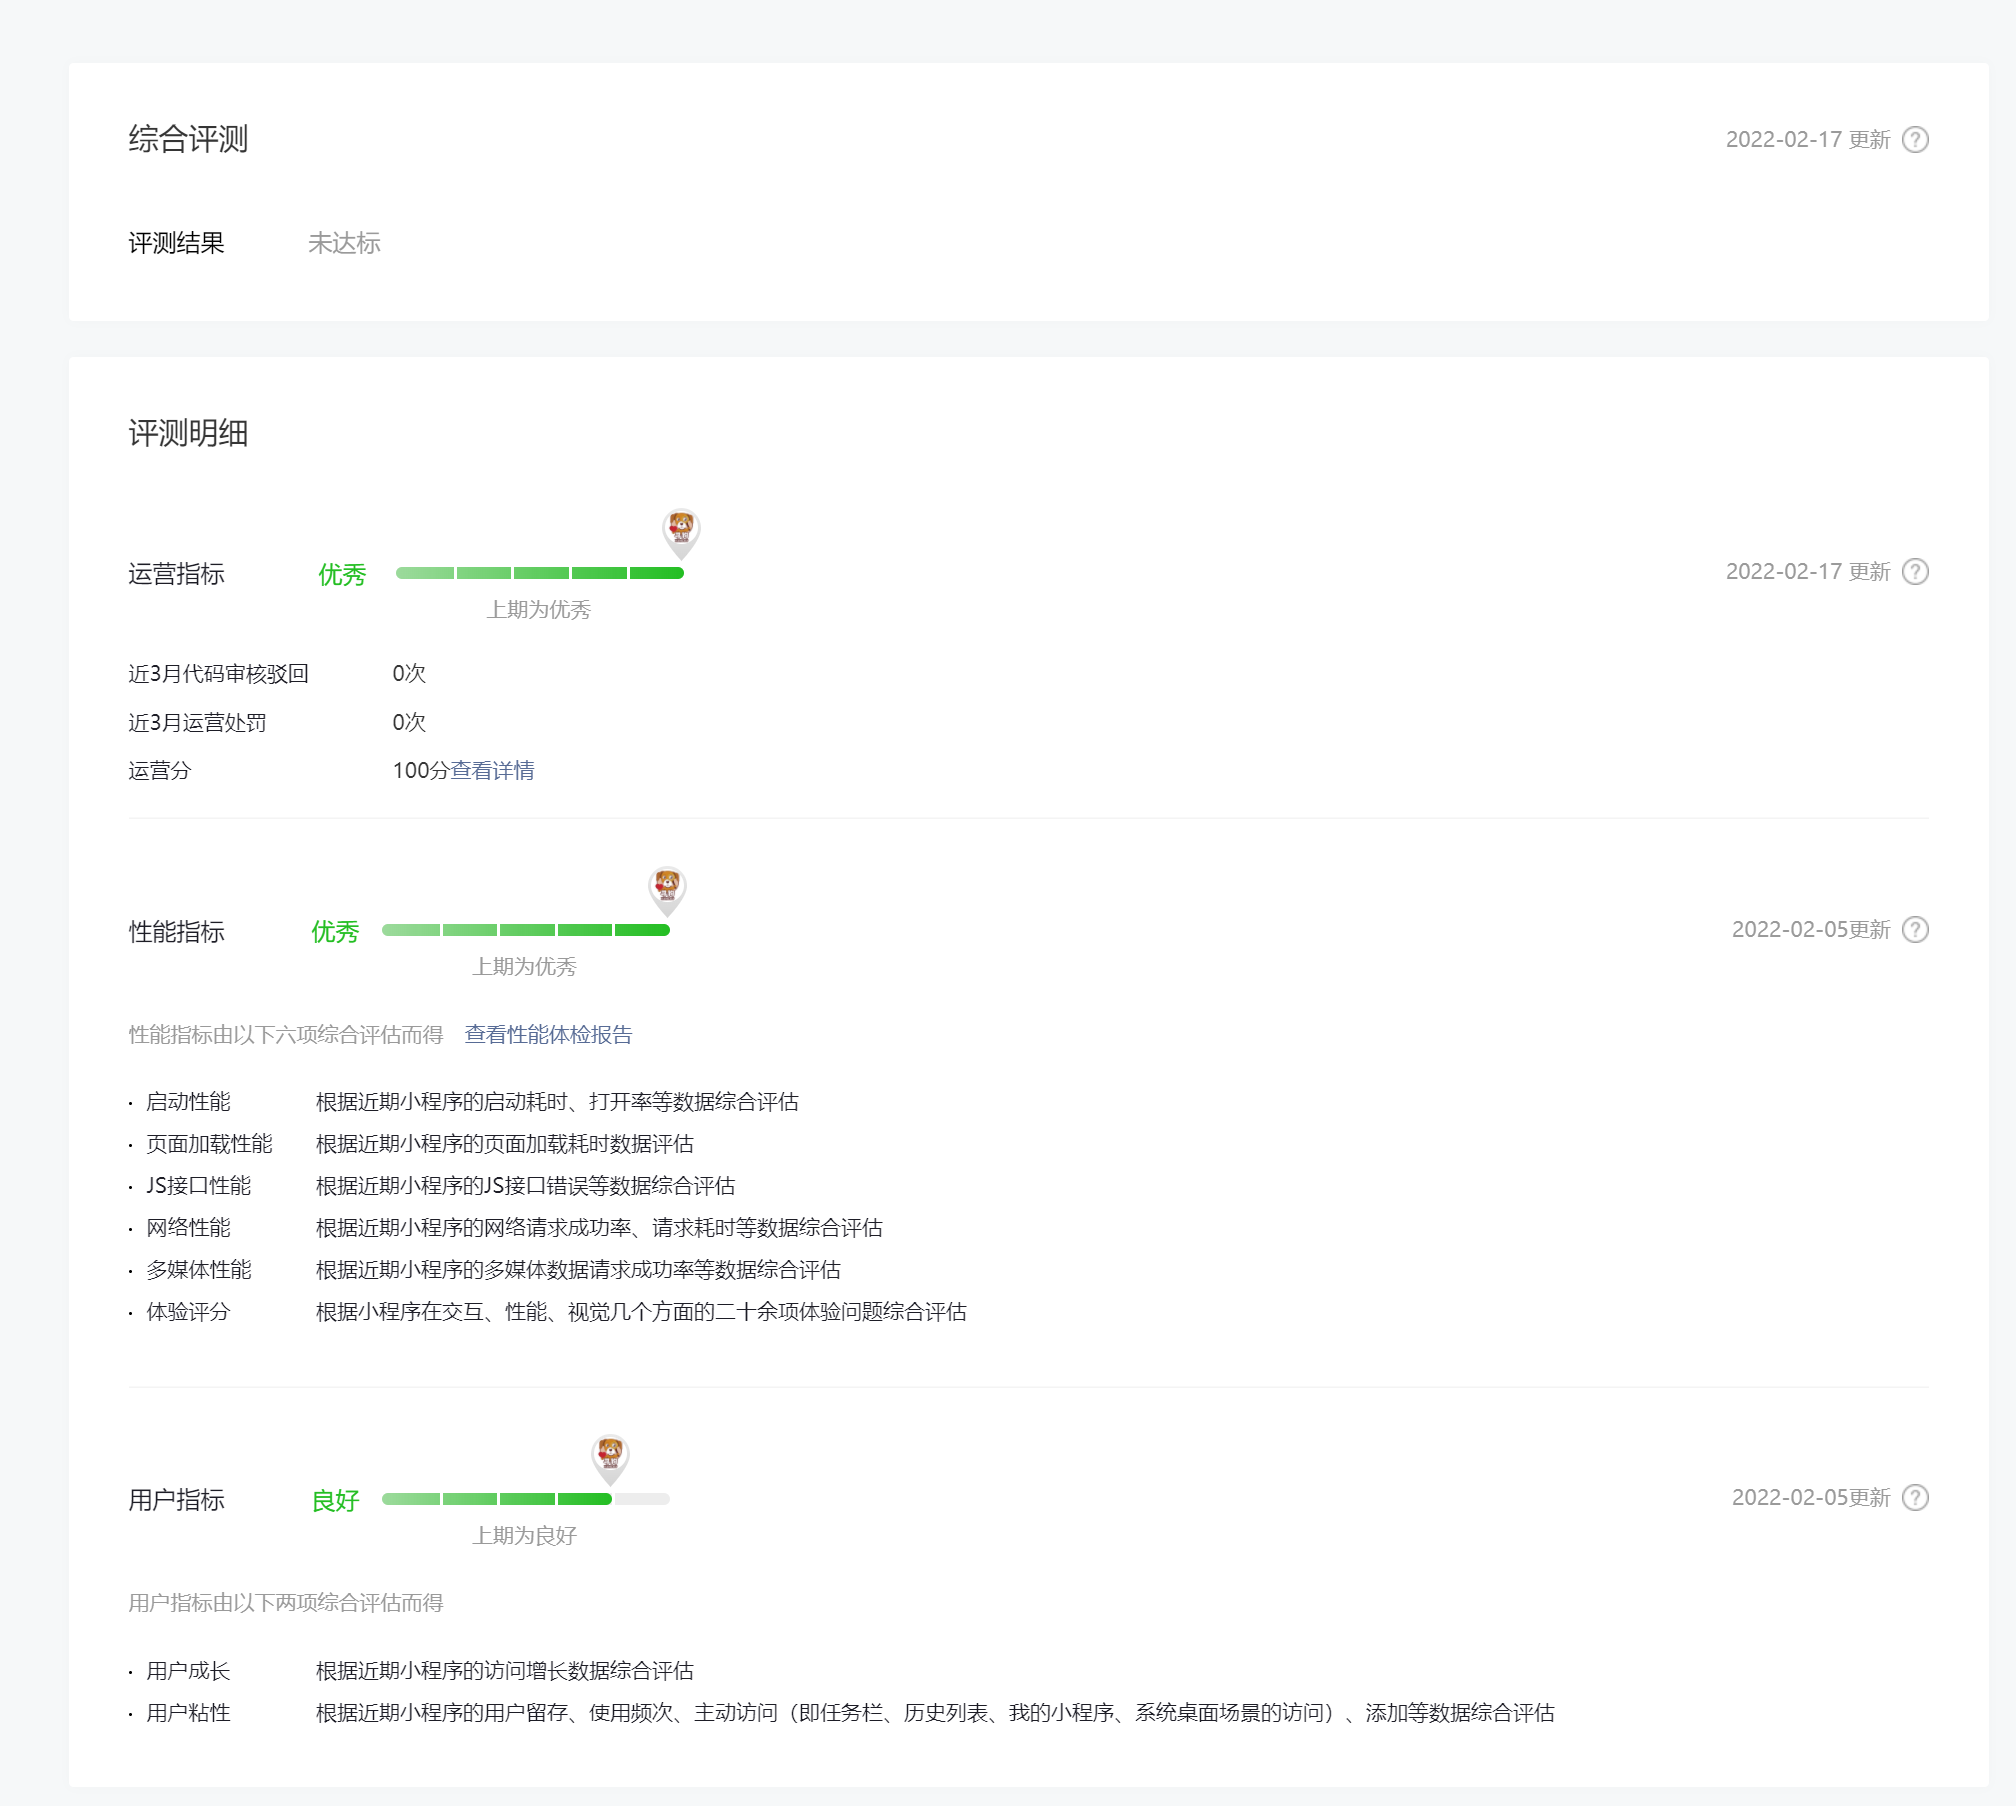
Task: Click help icon in 用户指标 row
Action: (x=1915, y=1497)
